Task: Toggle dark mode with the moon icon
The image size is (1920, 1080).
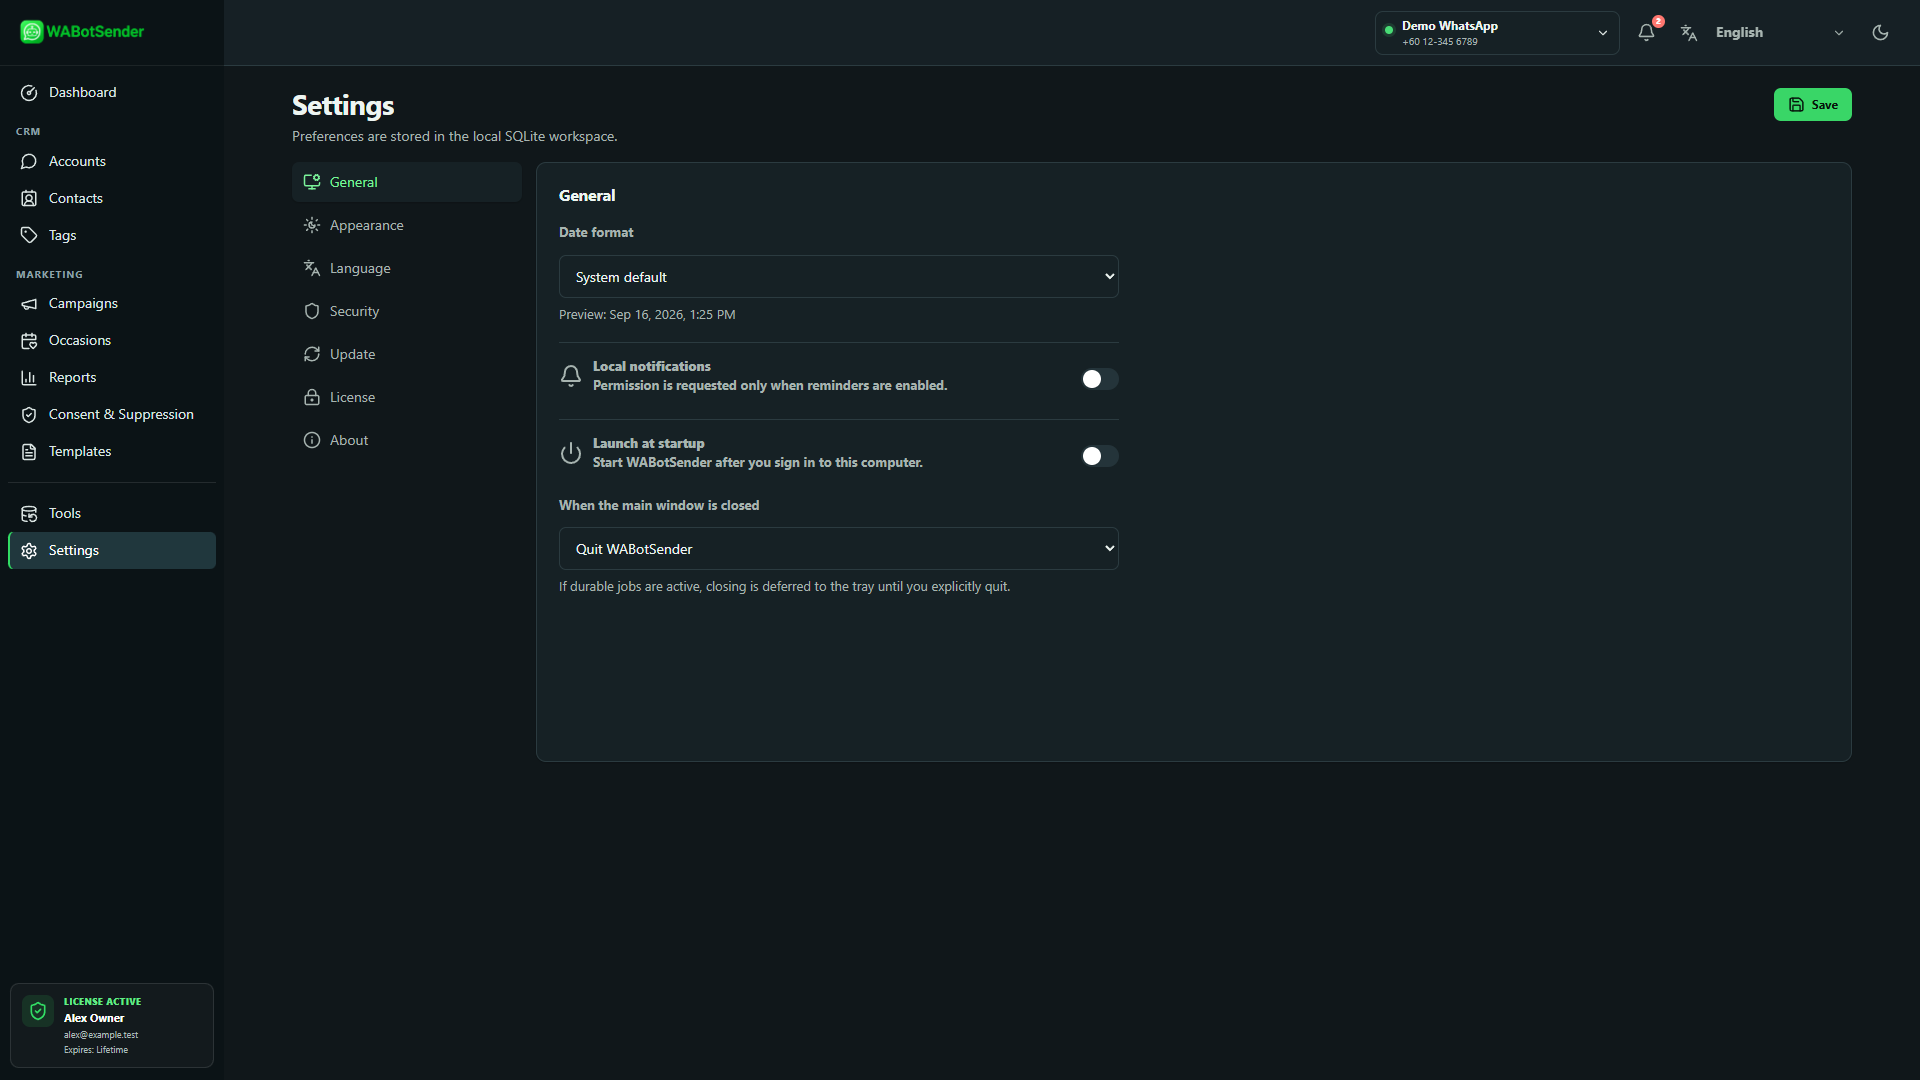Action: [x=1880, y=32]
